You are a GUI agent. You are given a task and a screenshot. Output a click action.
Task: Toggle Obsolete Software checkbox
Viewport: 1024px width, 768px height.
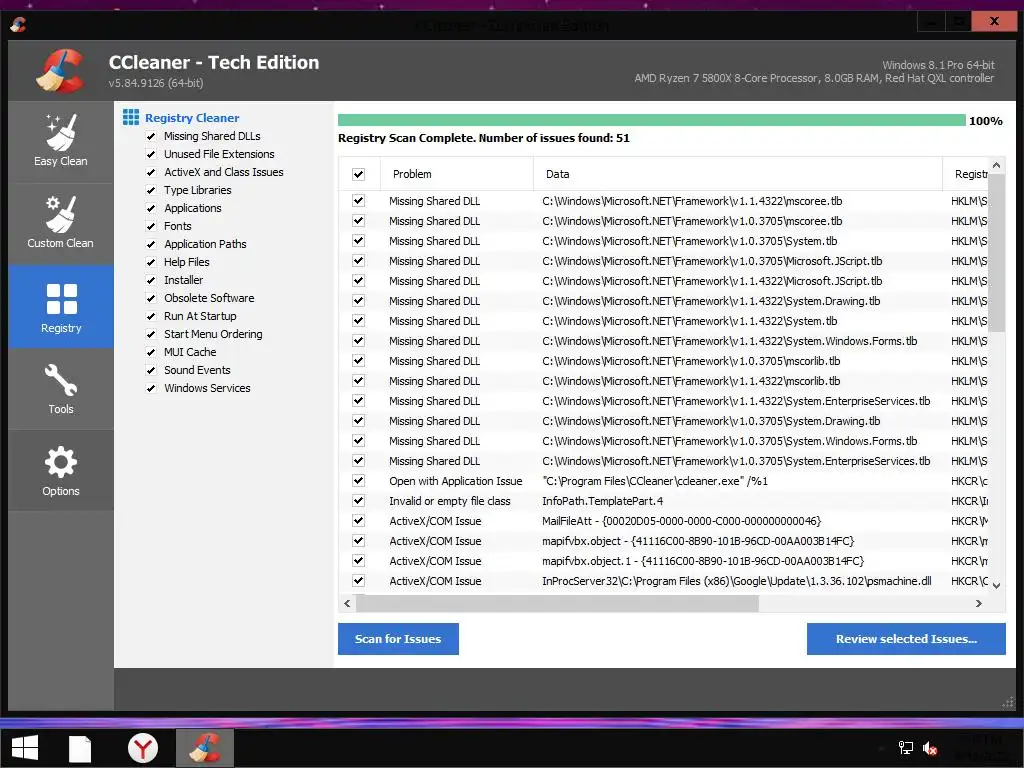151,298
